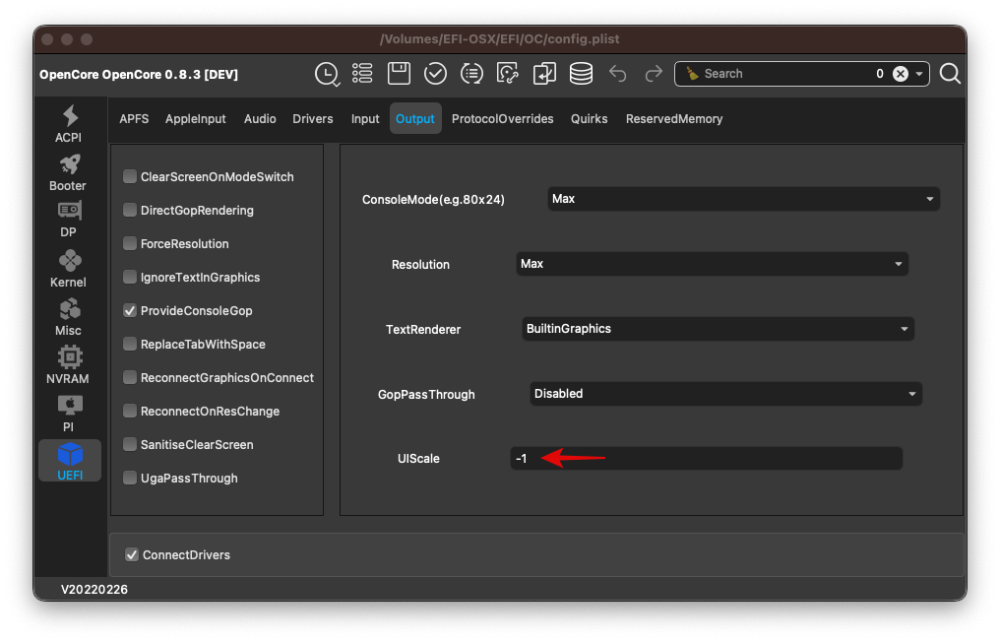This screenshot has height=642, width=1000.
Task: Switch to the Input tab
Action: 365,119
